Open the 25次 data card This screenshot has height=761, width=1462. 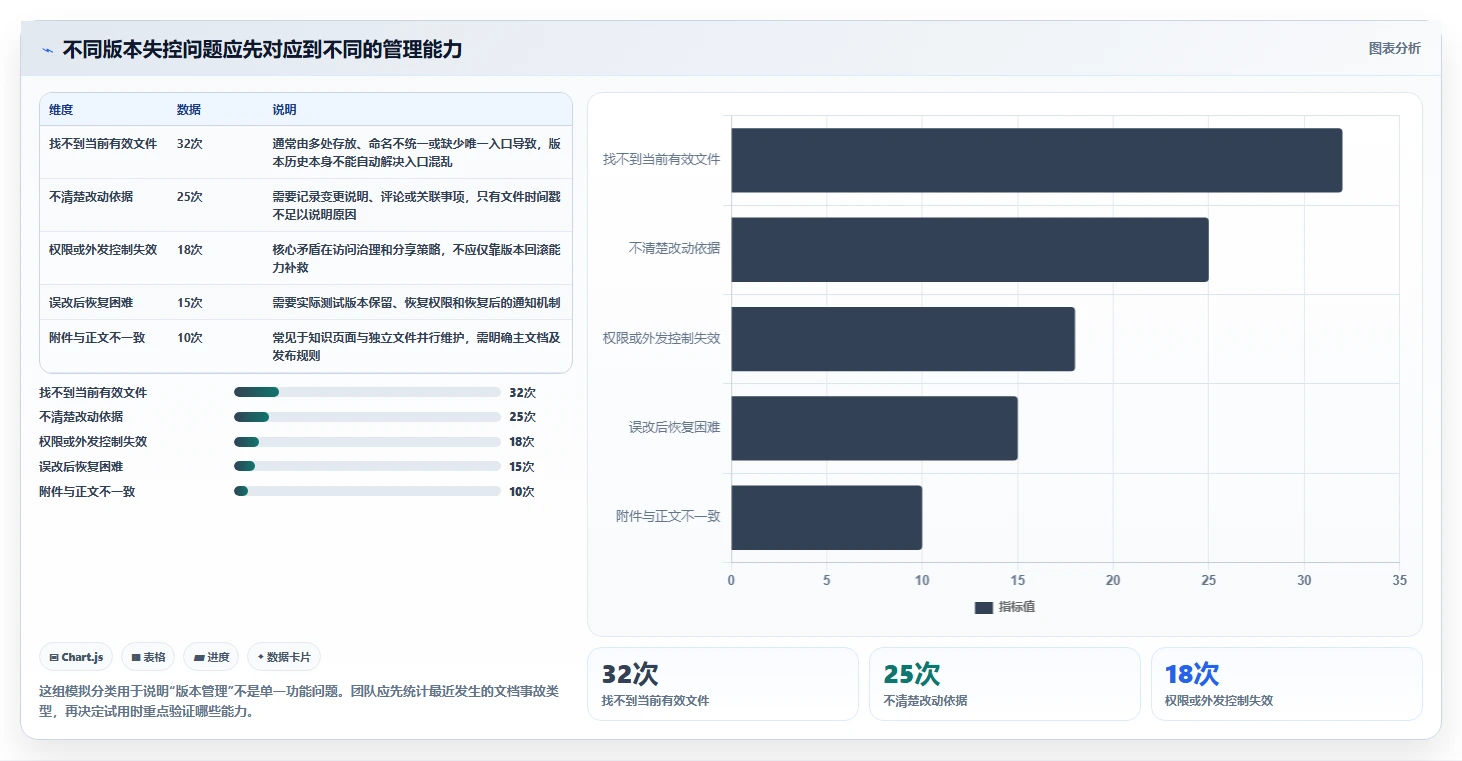pyautogui.click(x=1004, y=684)
